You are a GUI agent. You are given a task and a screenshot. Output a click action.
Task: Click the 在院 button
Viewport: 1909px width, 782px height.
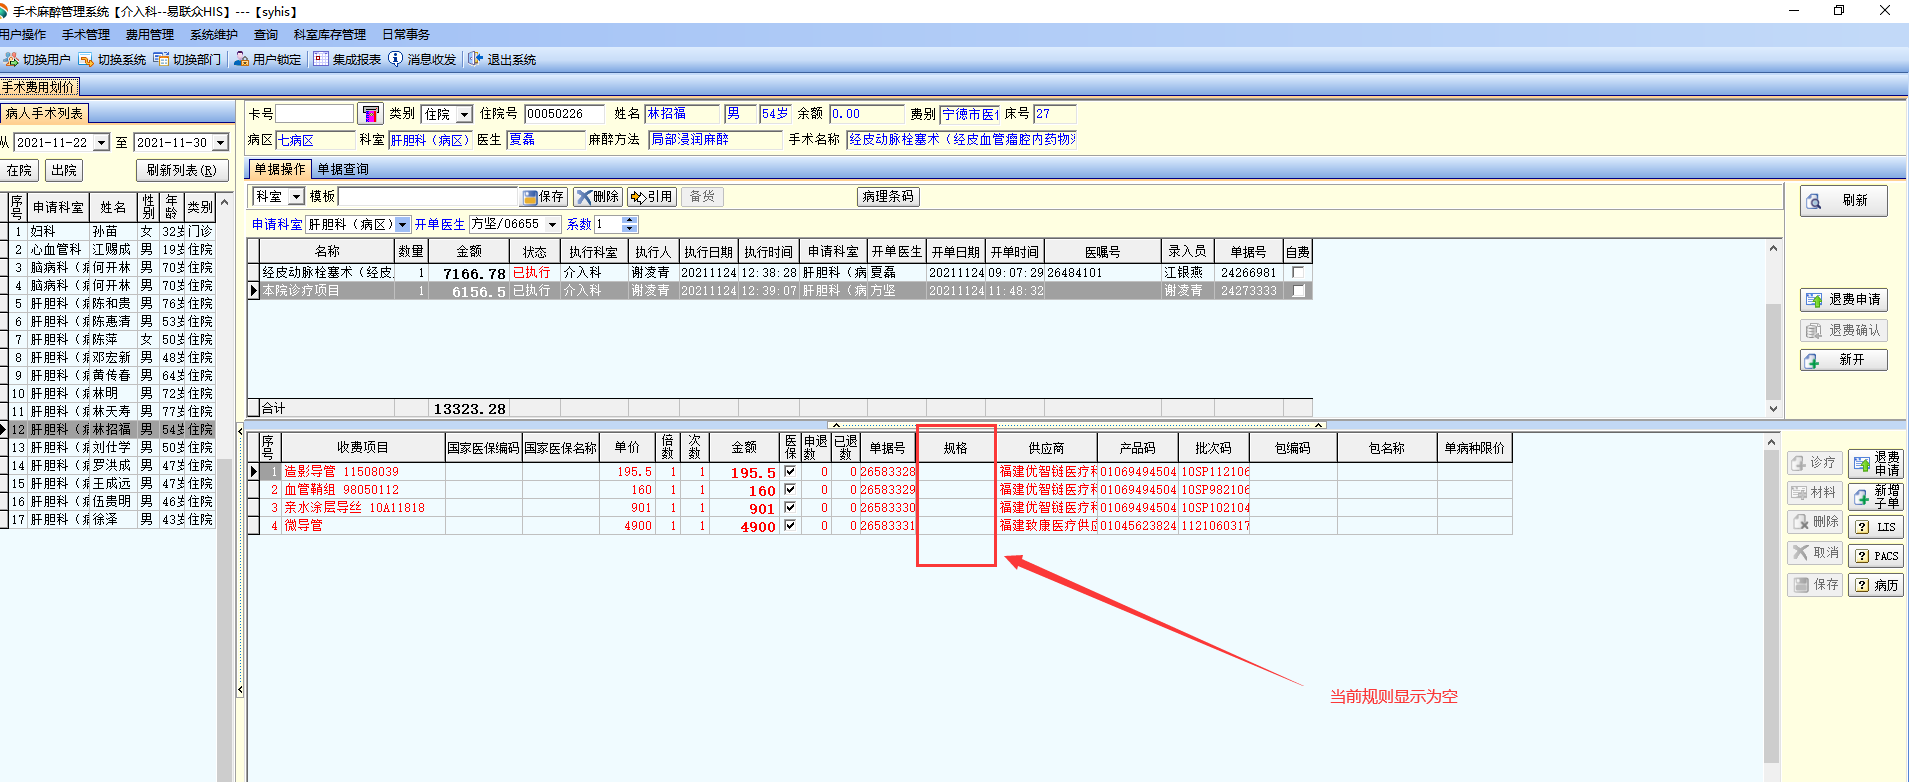click(x=19, y=171)
